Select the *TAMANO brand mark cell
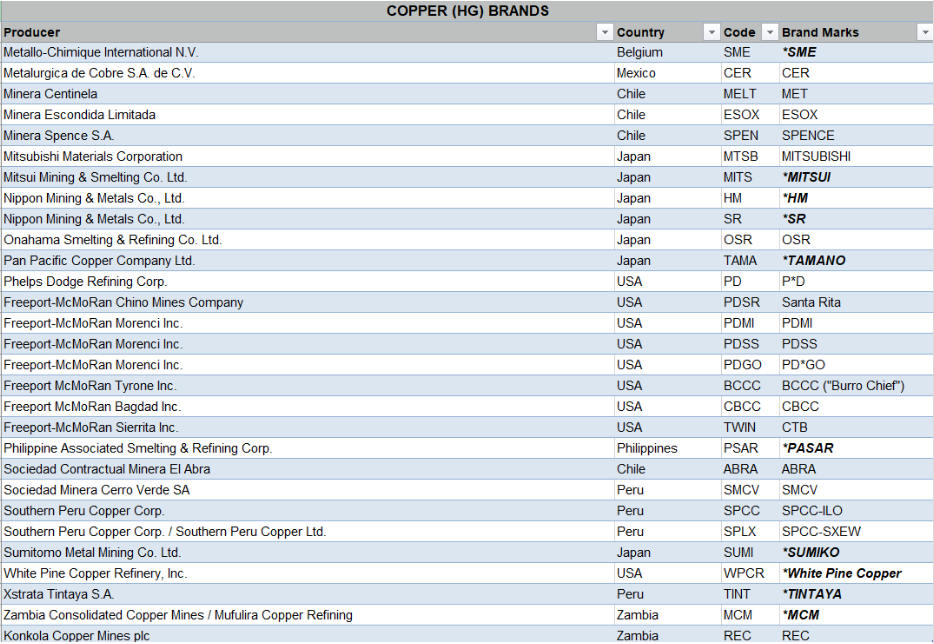 [x=857, y=261]
